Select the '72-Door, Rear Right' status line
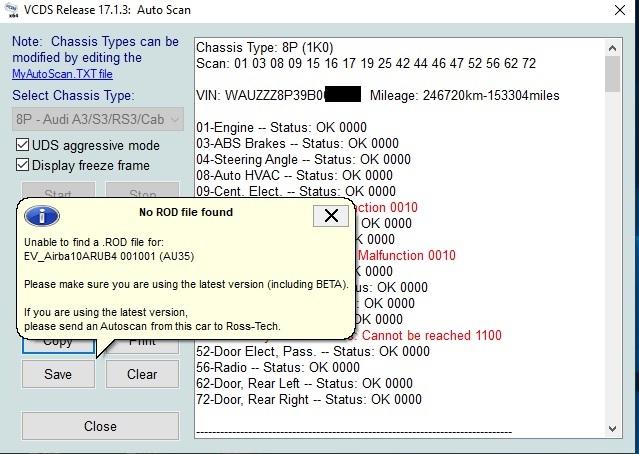 tap(308, 399)
